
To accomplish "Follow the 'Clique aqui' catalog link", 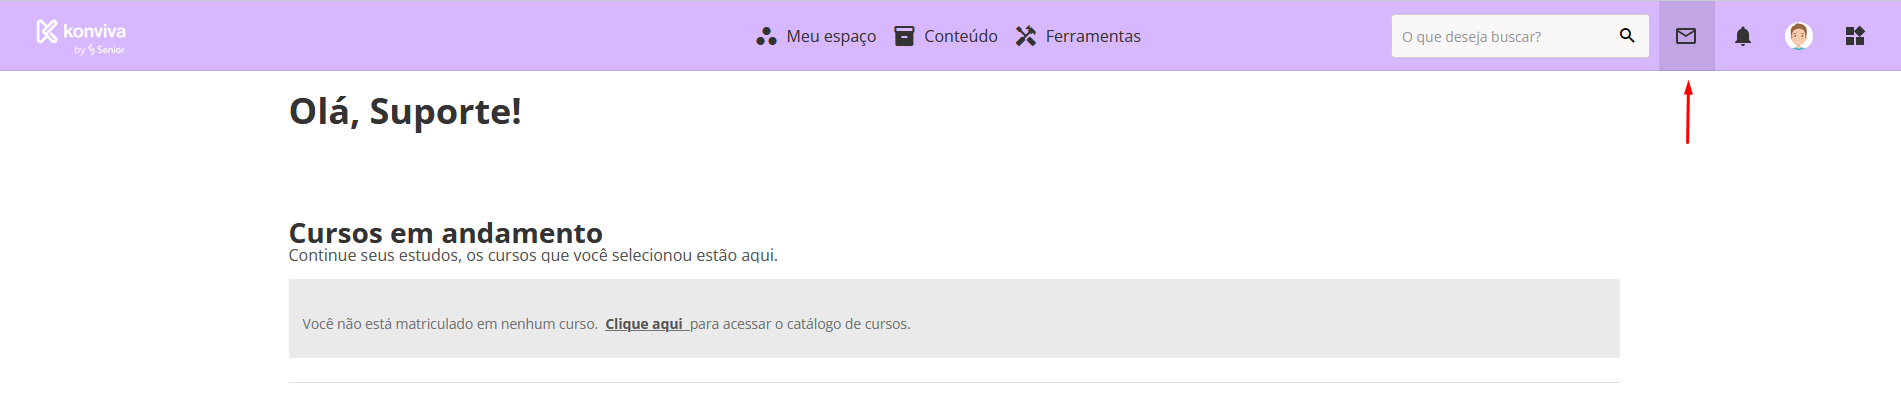I will pyautogui.click(x=644, y=324).
